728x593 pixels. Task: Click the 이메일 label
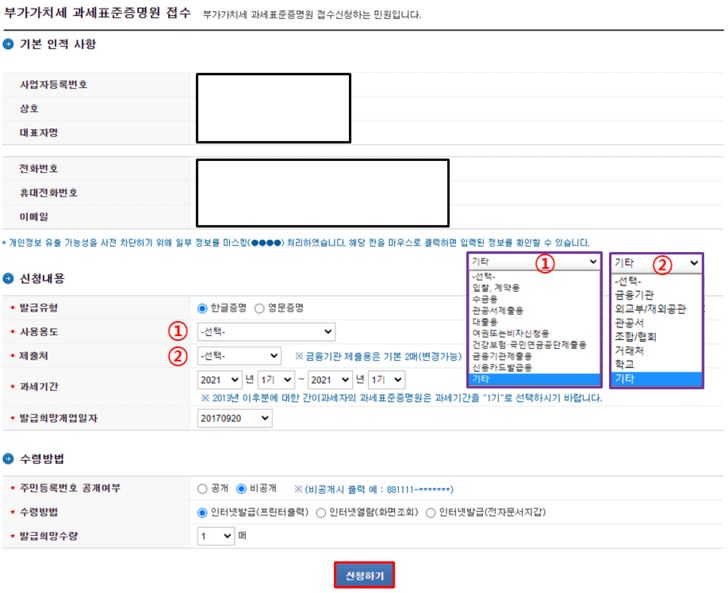33,217
